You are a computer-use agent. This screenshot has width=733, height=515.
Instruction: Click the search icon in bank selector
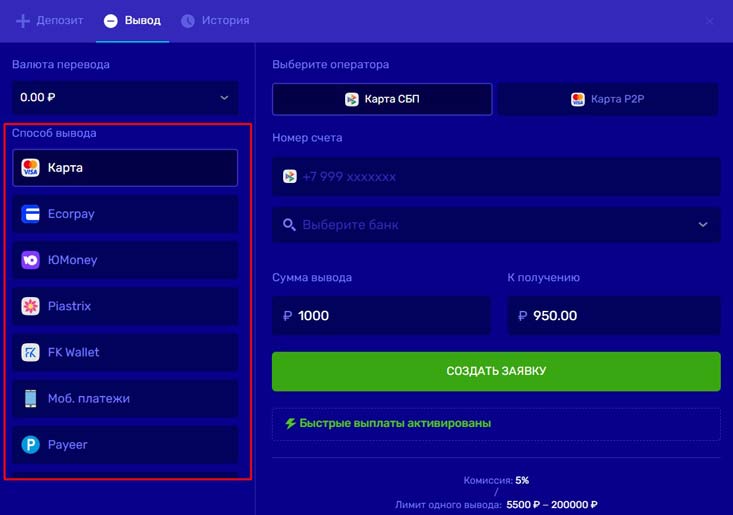(289, 225)
